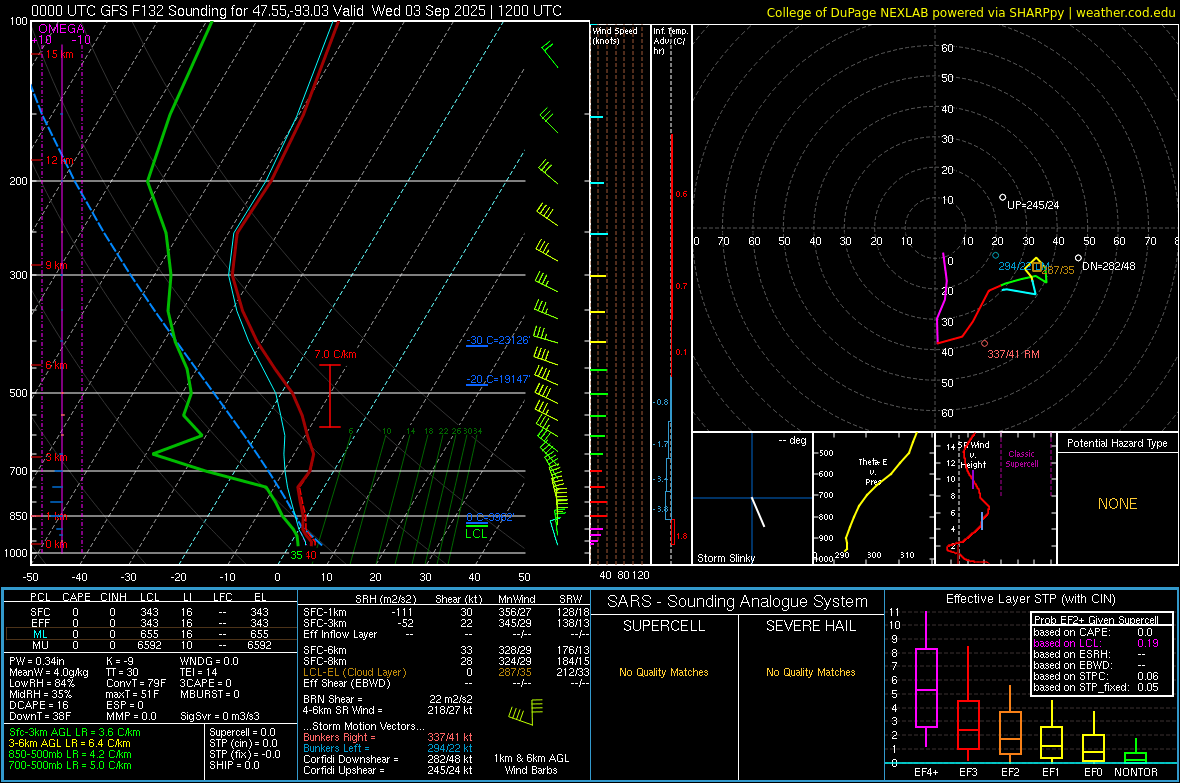
Task: Select the 'DN=282/48' hodograph marker
Action: pos(1106,264)
